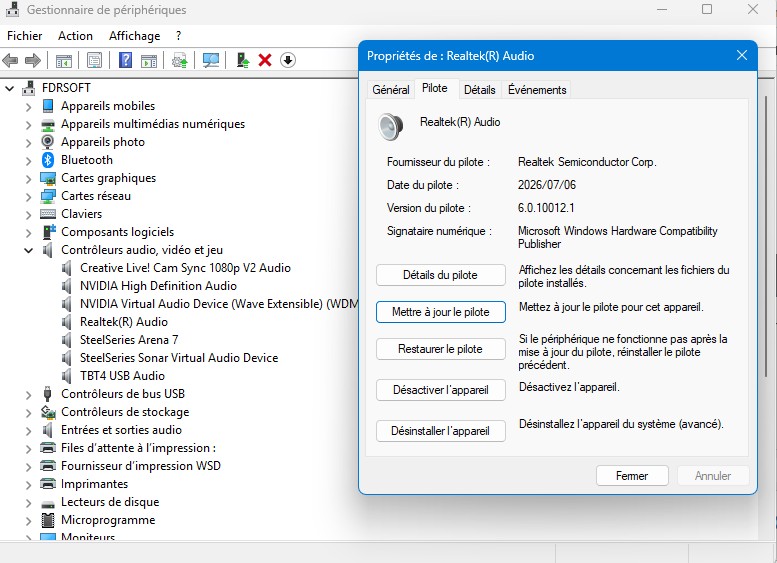Click the Imprimantes printer icon

pyautogui.click(x=48, y=484)
